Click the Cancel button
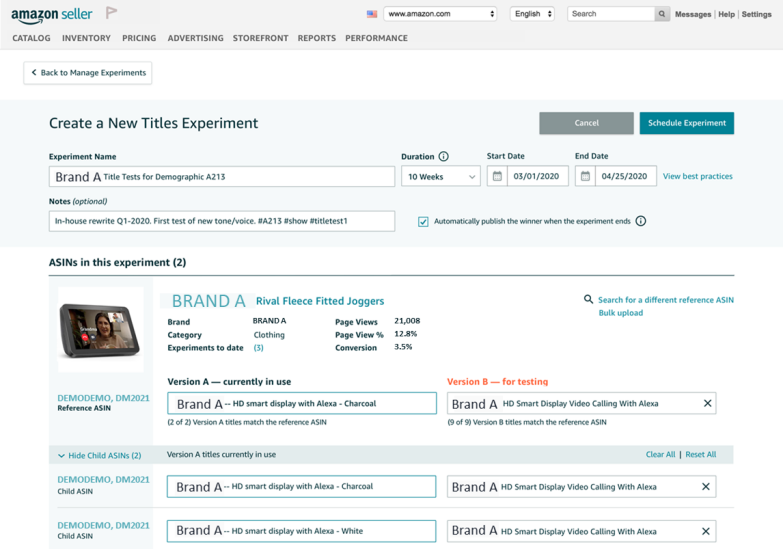This screenshot has width=783, height=549. tap(586, 123)
